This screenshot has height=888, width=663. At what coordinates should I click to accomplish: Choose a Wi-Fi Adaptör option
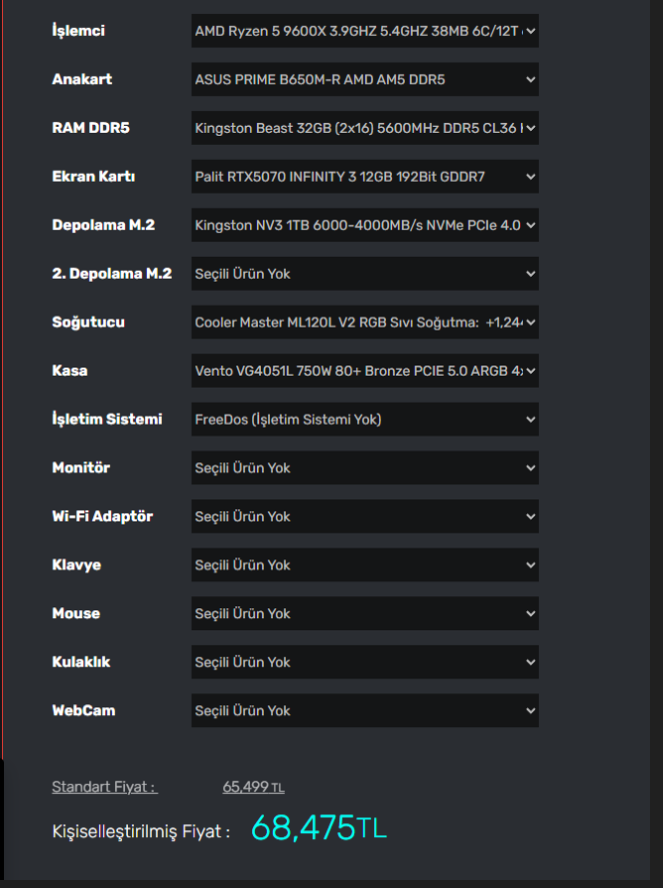pos(365,516)
